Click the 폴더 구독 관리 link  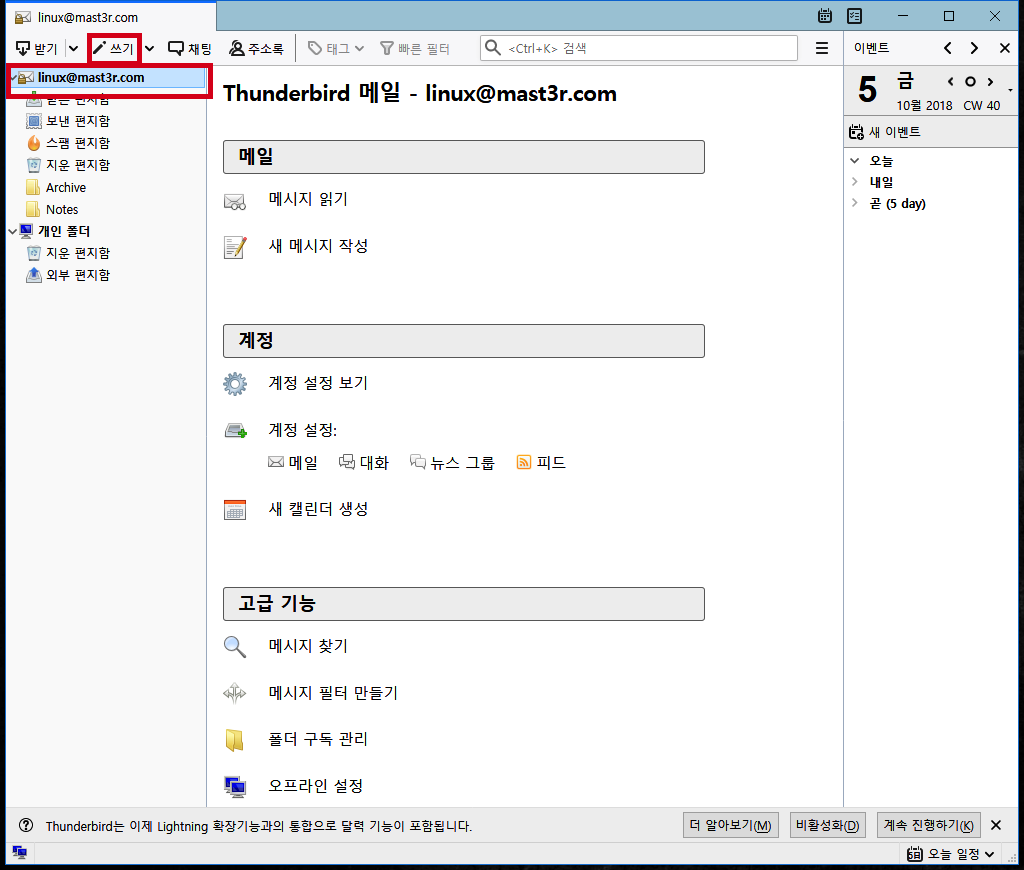318,739
